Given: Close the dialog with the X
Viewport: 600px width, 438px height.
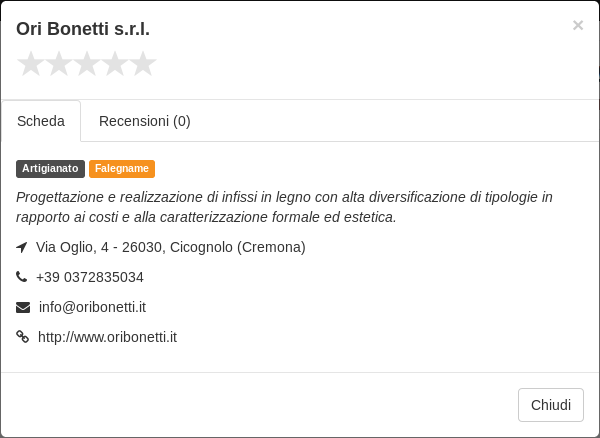Looking at the screenshot, I should (578, 25).
